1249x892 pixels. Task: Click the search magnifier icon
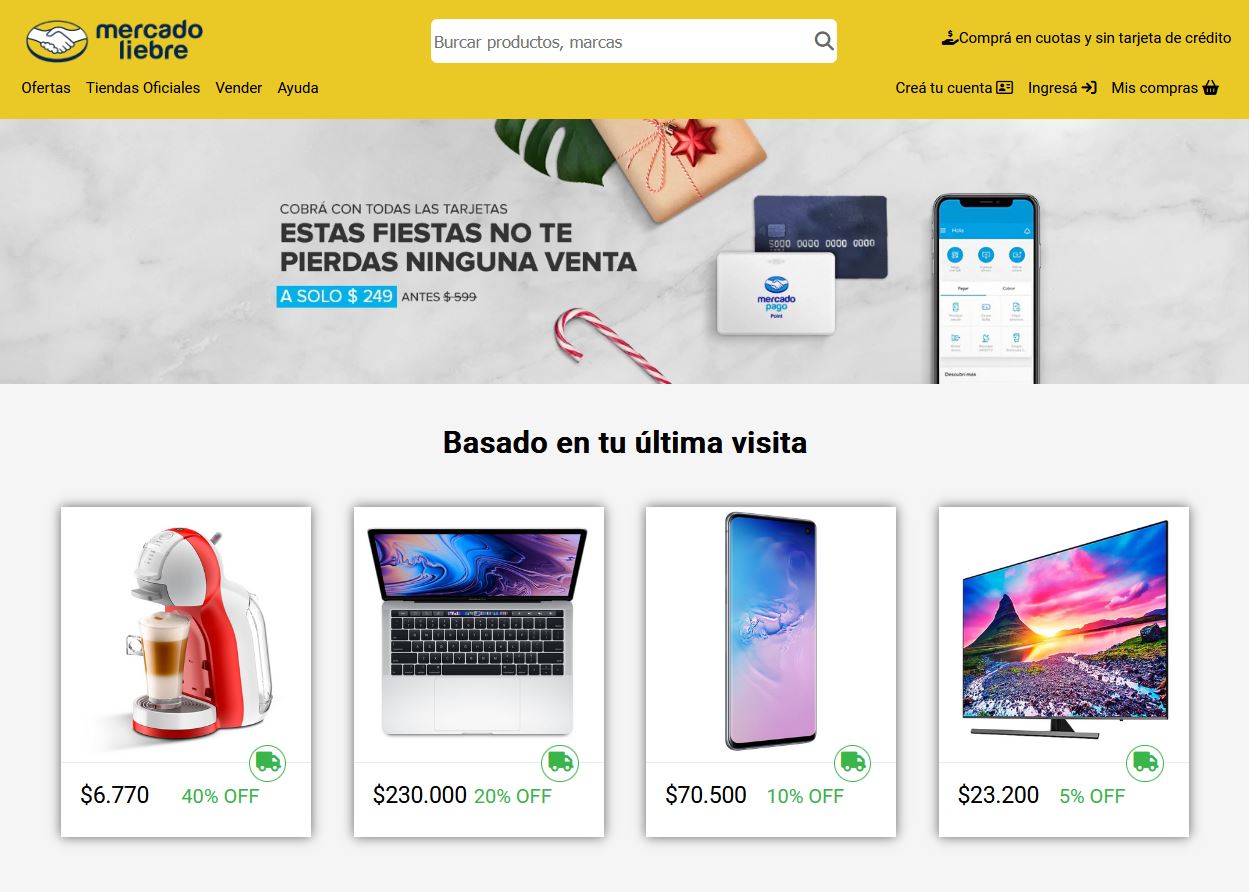click(x=823, y=41)
